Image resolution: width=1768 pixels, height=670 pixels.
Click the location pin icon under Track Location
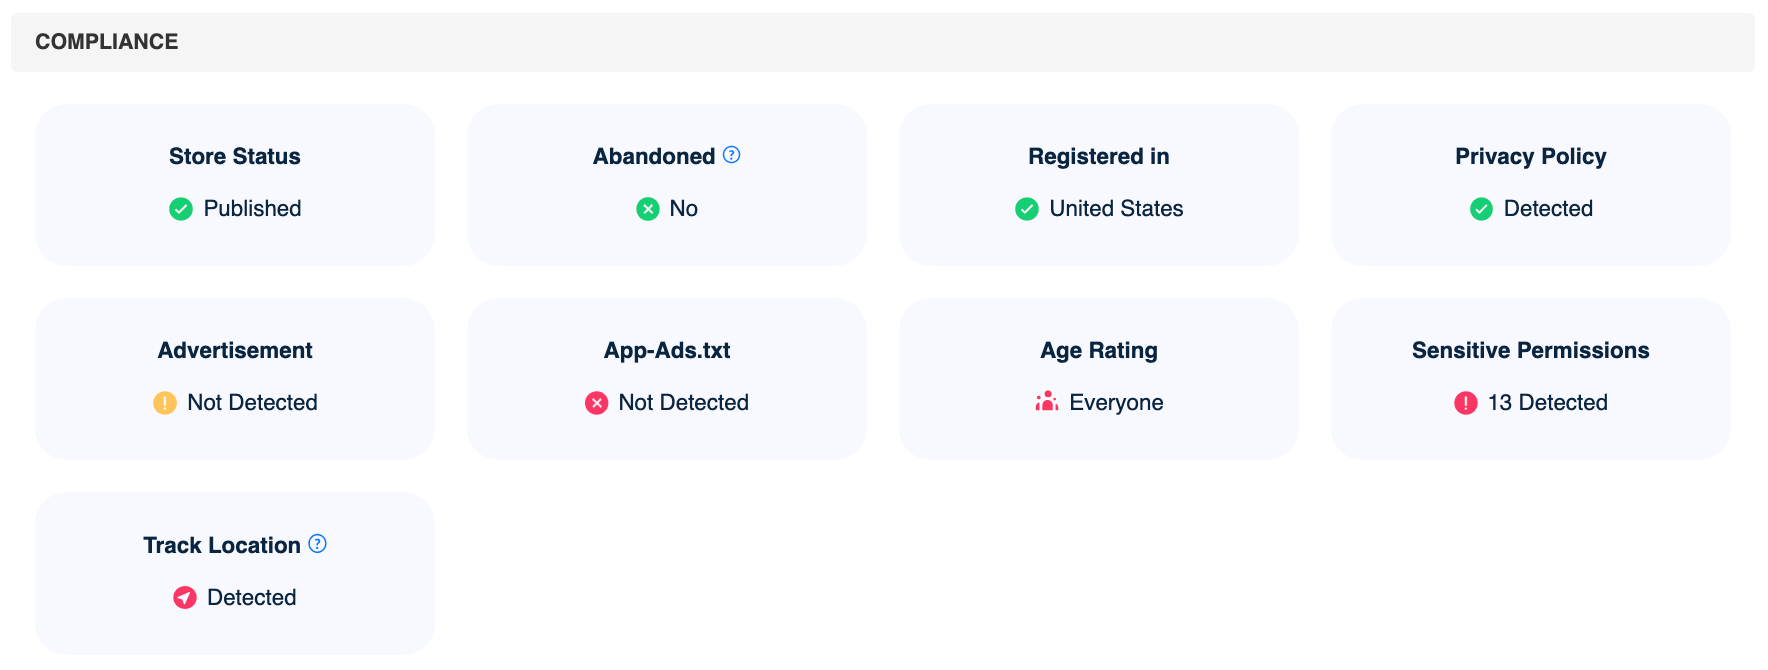185,598
